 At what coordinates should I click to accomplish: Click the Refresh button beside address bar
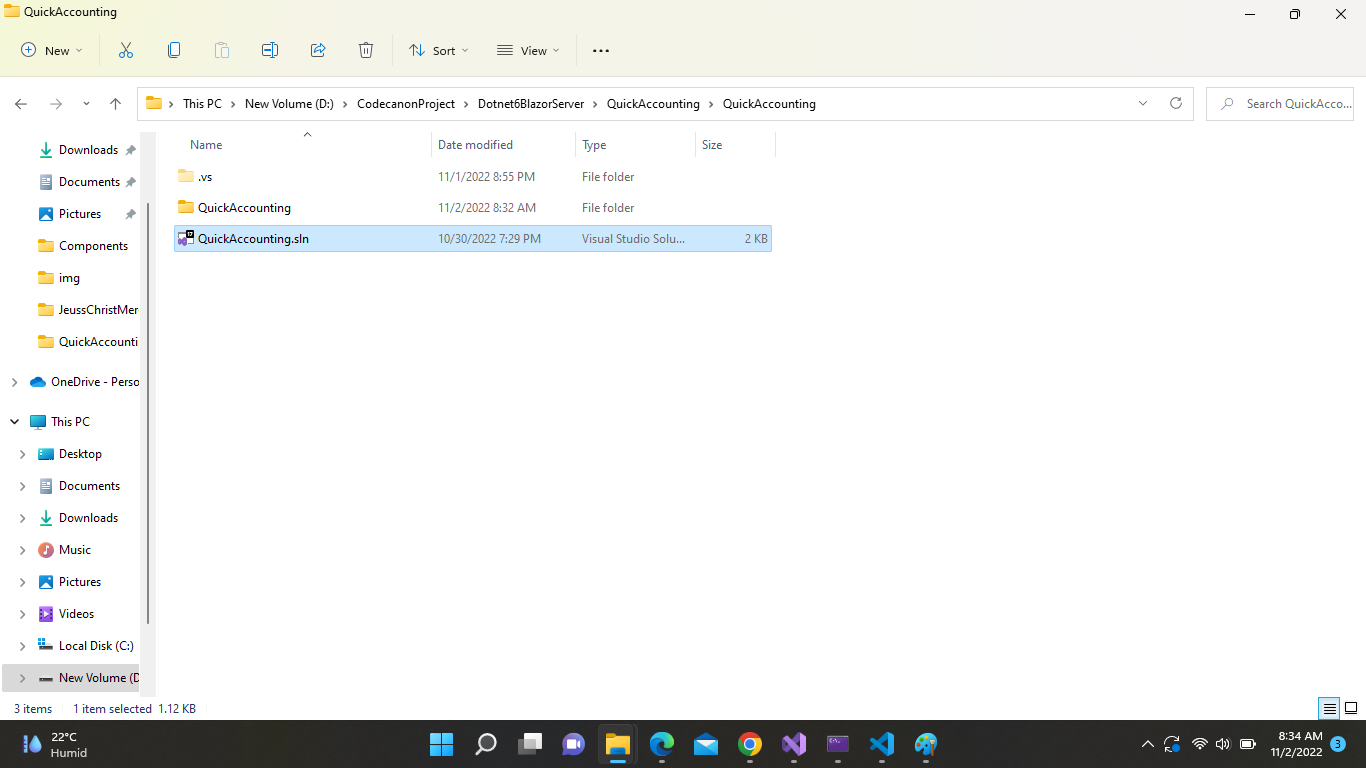tap(1176, 103)
